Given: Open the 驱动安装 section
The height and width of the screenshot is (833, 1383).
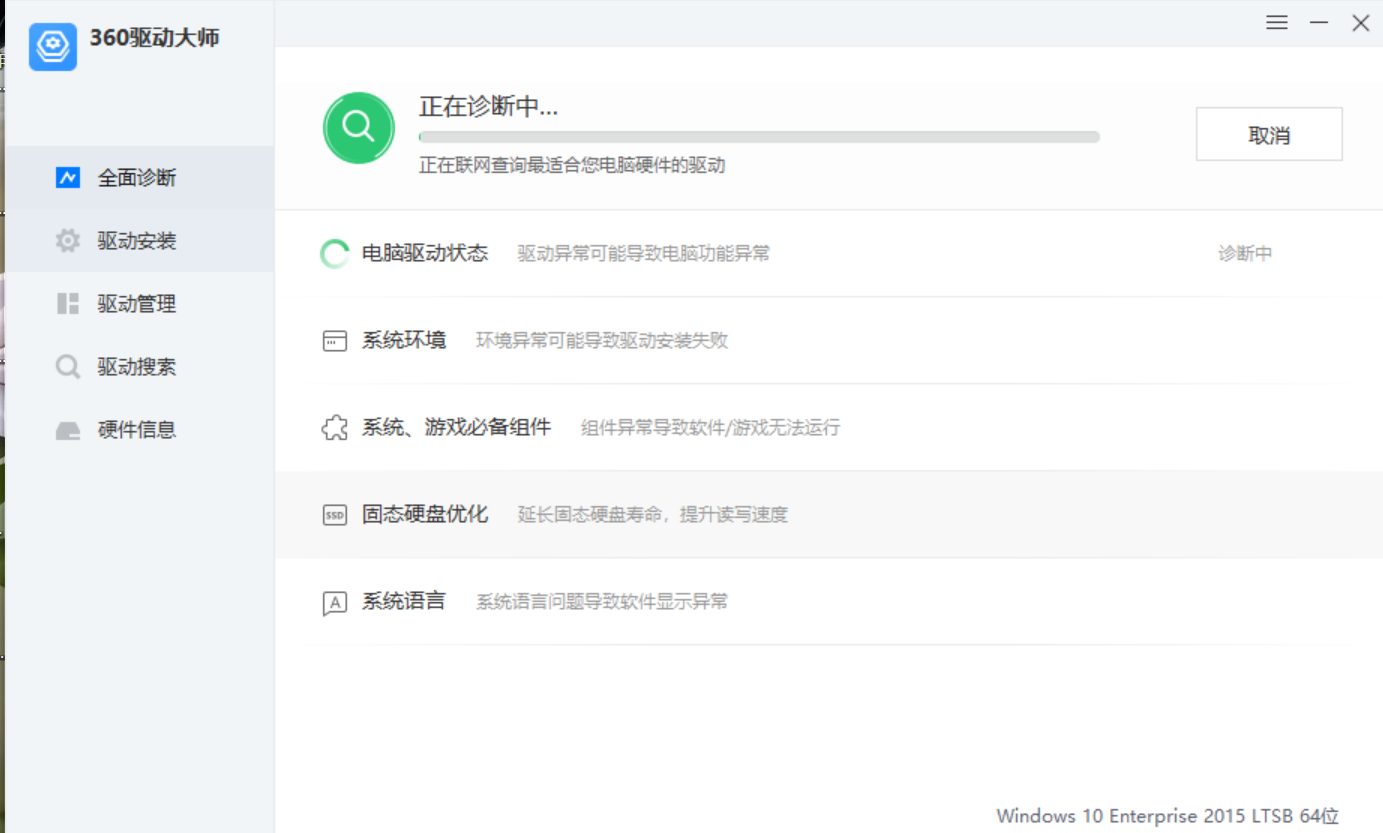Looking at the screenshot, I should point(140,241).
